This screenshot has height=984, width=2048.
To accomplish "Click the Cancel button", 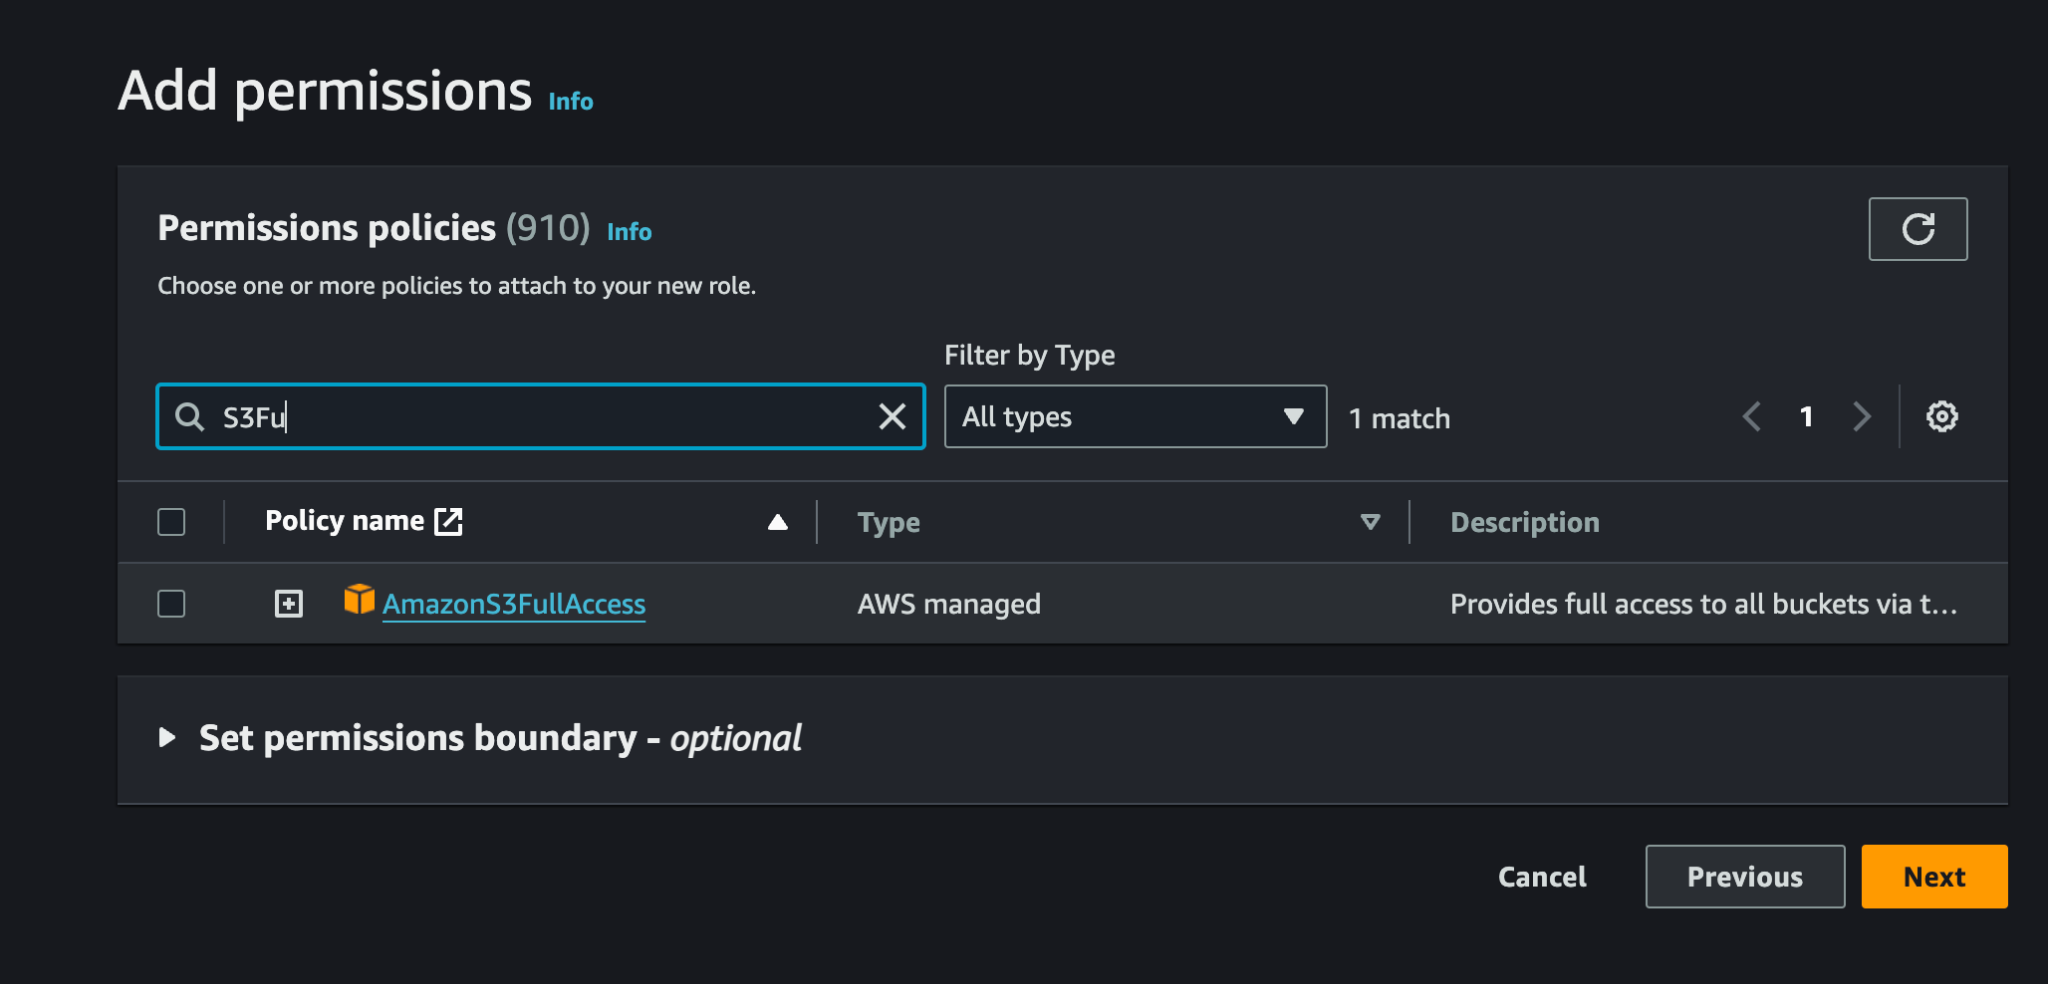I will pyautogui.click(x=1541, y=877).
